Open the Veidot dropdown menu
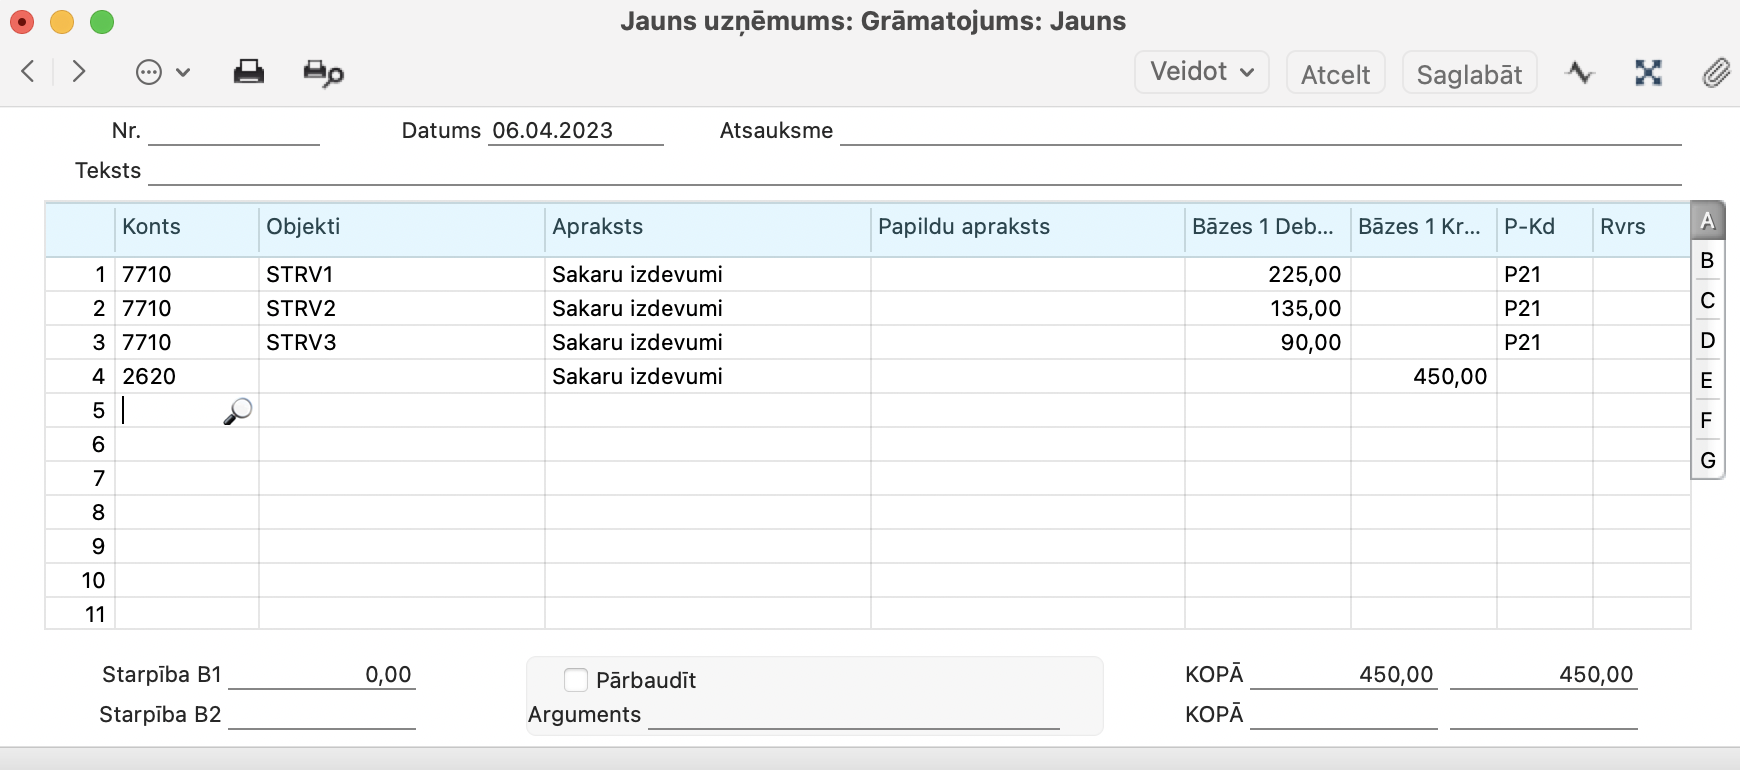The height and width of the screenshot is (770, 1740). (x=1201, y=72)
